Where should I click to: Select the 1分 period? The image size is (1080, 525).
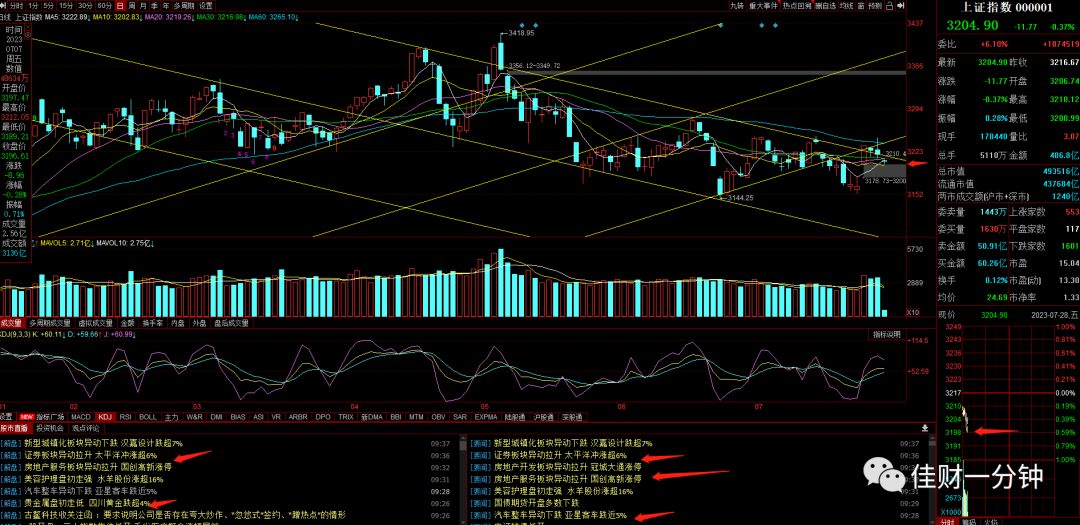[33, 6]
